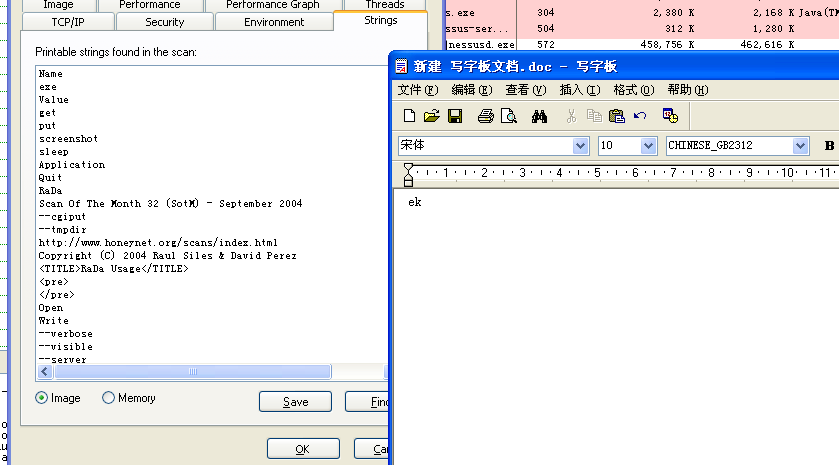The width and height of the screenshot is (839, 465).
Task: Click the font size field showing 10
Action: point(619,146)
